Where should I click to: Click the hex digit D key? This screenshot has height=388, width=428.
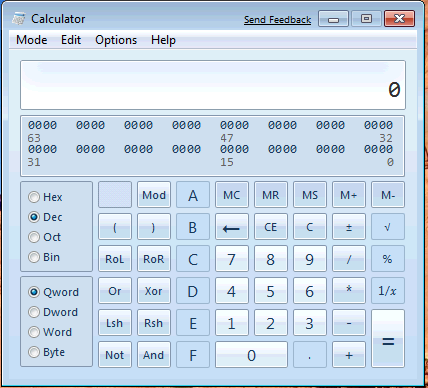(193, 291)
